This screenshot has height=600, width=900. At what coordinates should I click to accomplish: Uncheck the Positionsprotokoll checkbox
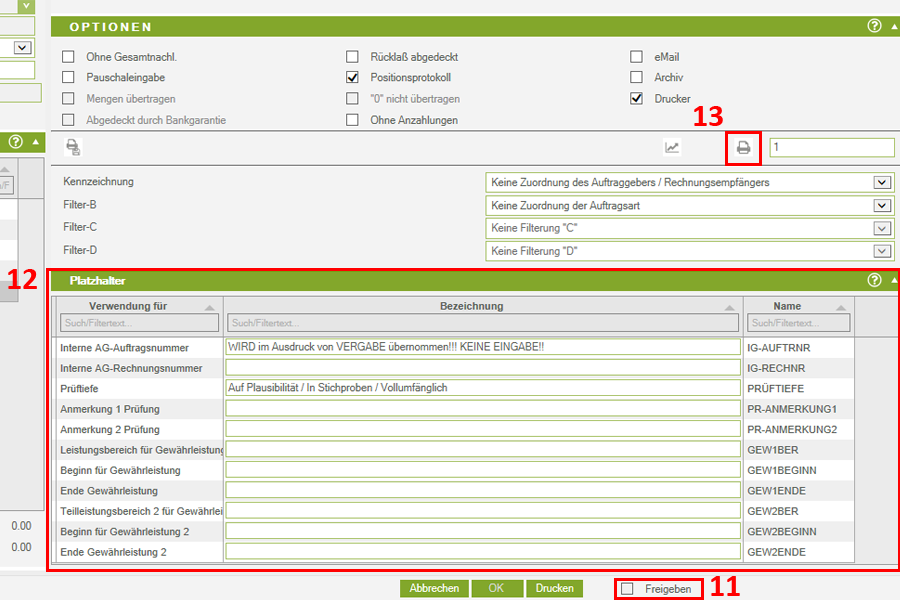352,77
